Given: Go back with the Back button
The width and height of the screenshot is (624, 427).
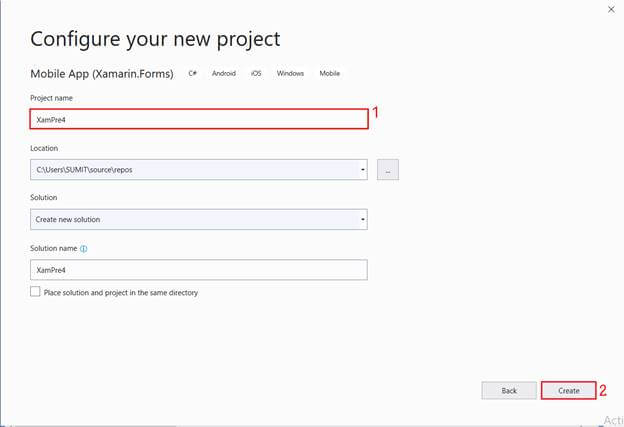Looking at the screenshot, I should [x=509, y=391].
